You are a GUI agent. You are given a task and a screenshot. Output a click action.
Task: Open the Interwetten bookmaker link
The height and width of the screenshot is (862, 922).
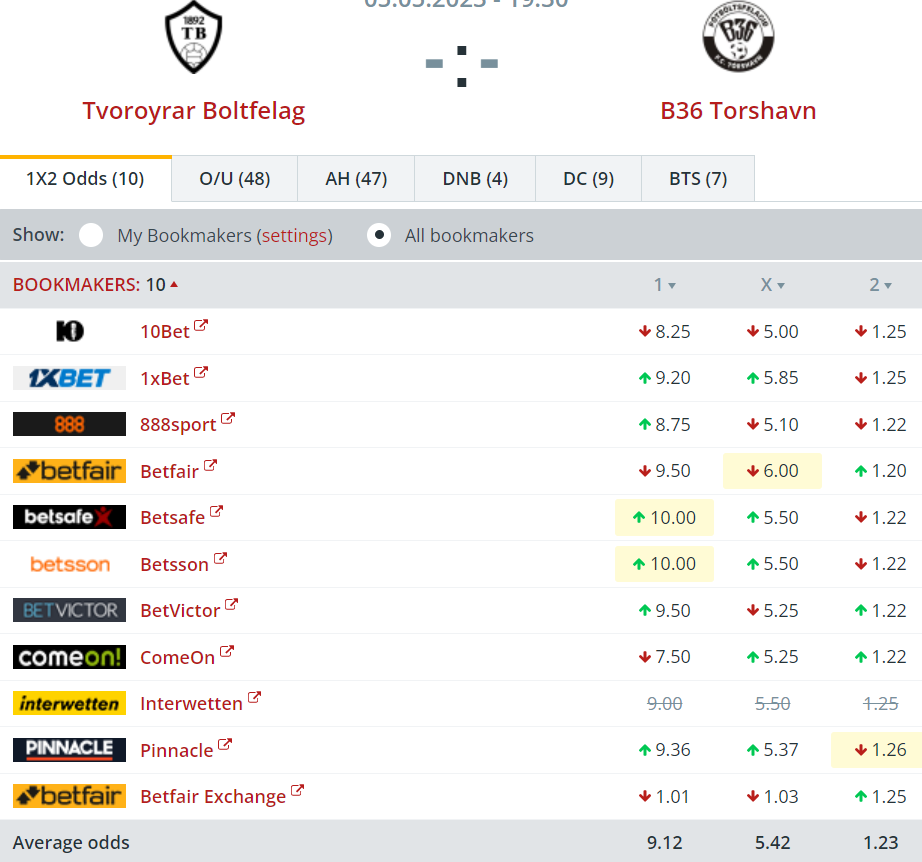coord(191,704)
